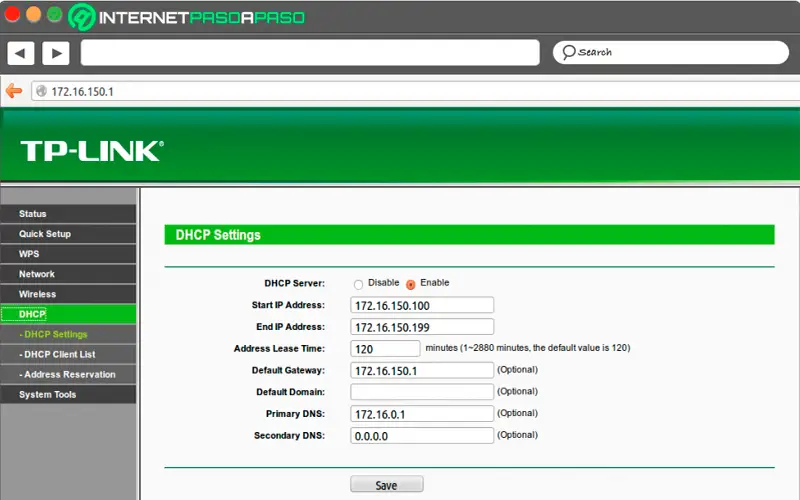Click the Primary DNS field
The image size is (800, 500).
[x=422, y=414]
